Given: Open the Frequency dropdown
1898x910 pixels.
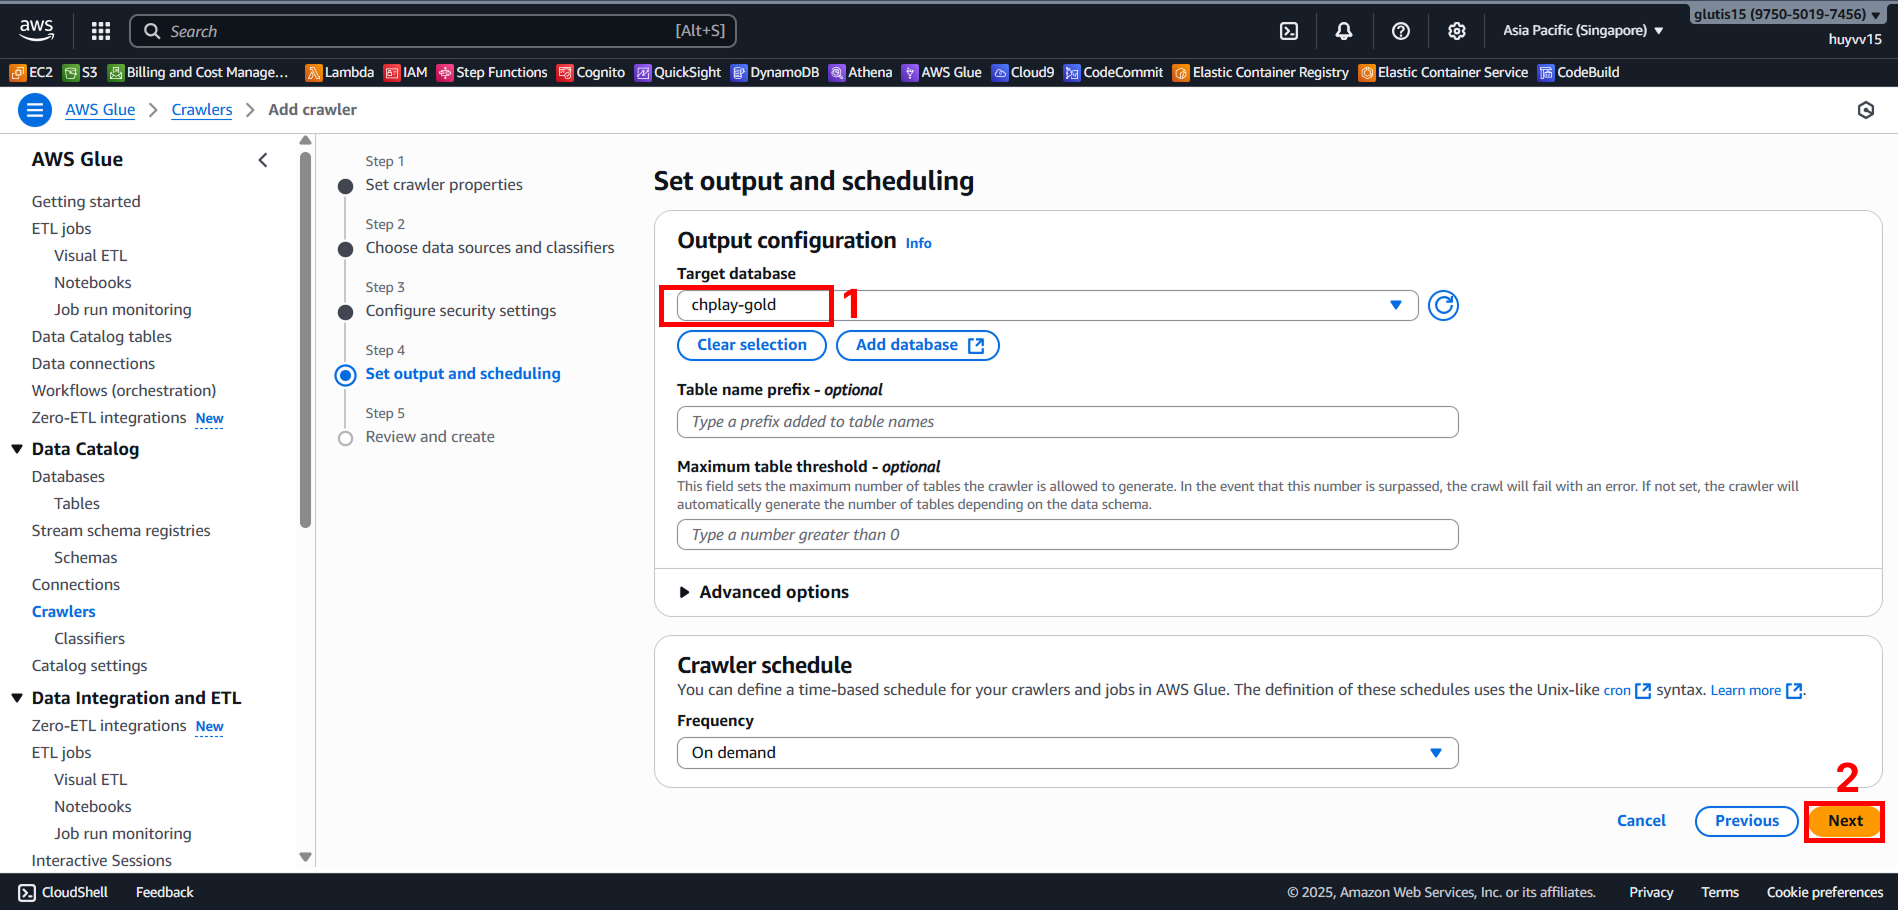Looking at the screenshot, I should point(1066,753).
